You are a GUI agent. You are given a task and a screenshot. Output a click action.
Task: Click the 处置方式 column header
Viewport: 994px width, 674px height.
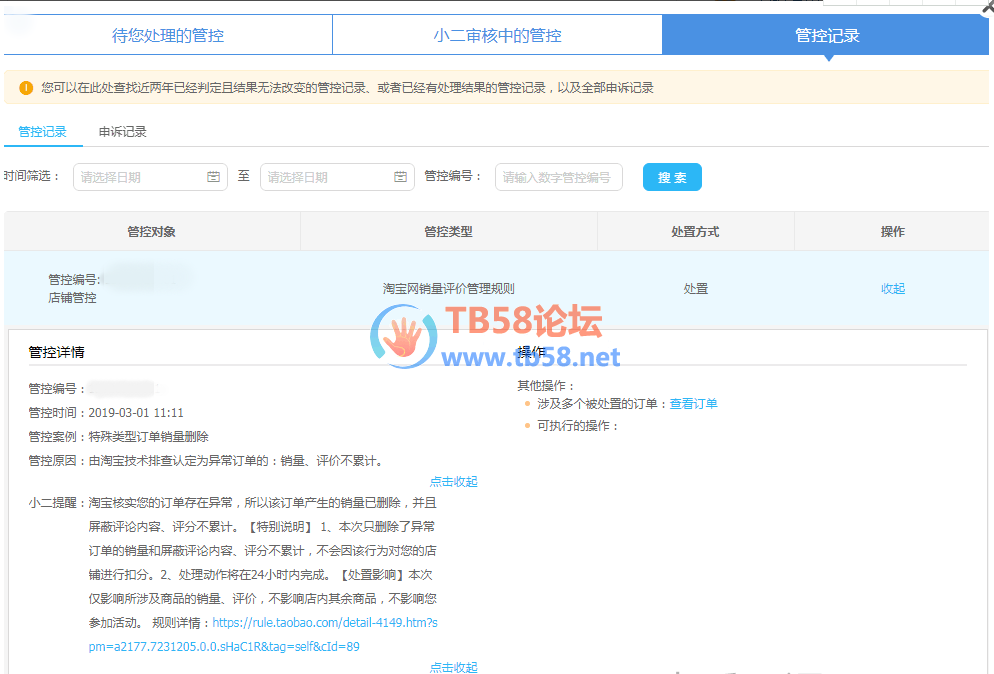coord(695,231)
